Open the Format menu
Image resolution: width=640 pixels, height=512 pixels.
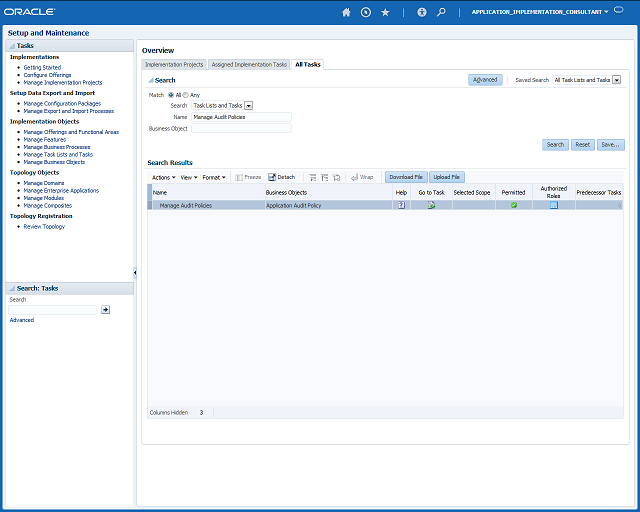pyautogui.click(x=214, y=178)
